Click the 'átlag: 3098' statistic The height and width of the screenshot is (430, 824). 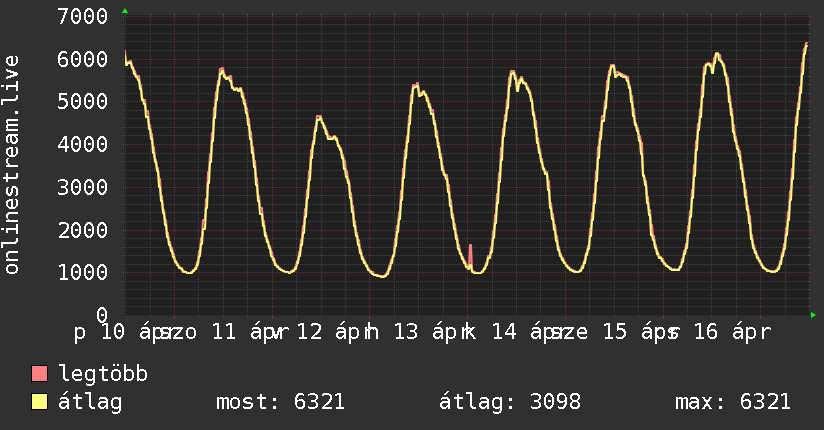point(510,402)
